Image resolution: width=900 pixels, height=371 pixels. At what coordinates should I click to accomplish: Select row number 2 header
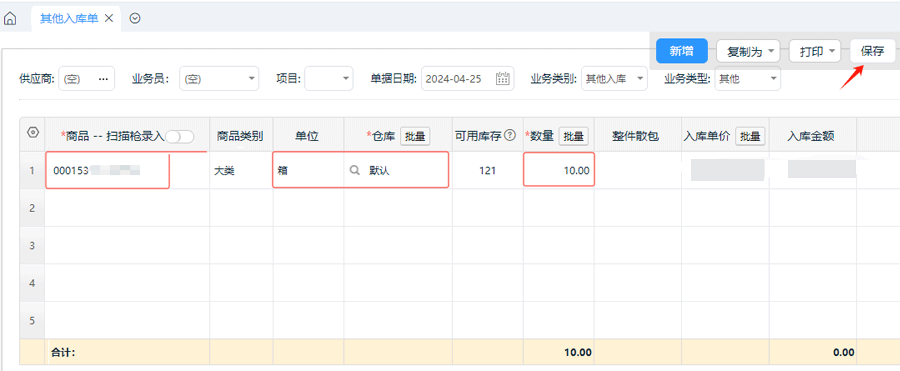(32, 208)
